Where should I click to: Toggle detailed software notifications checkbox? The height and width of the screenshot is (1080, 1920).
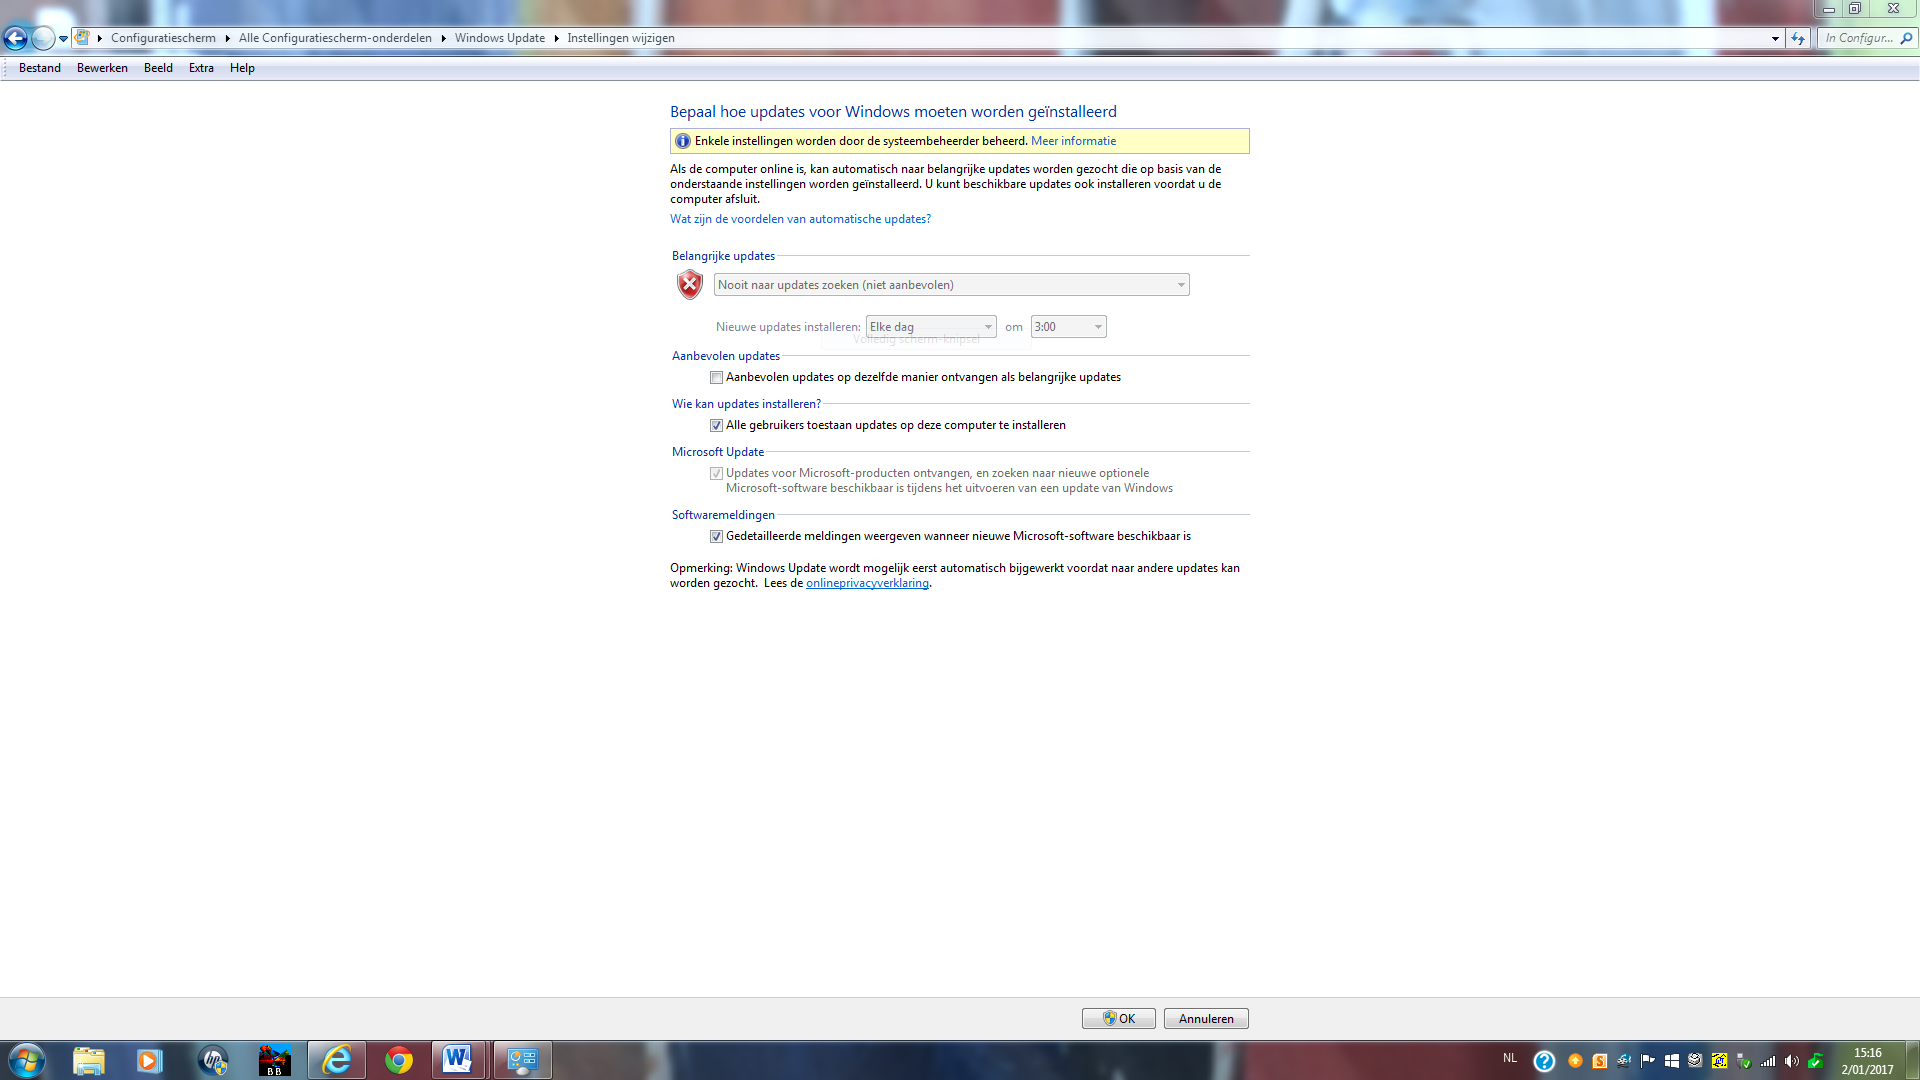click(x=716, y=537)
